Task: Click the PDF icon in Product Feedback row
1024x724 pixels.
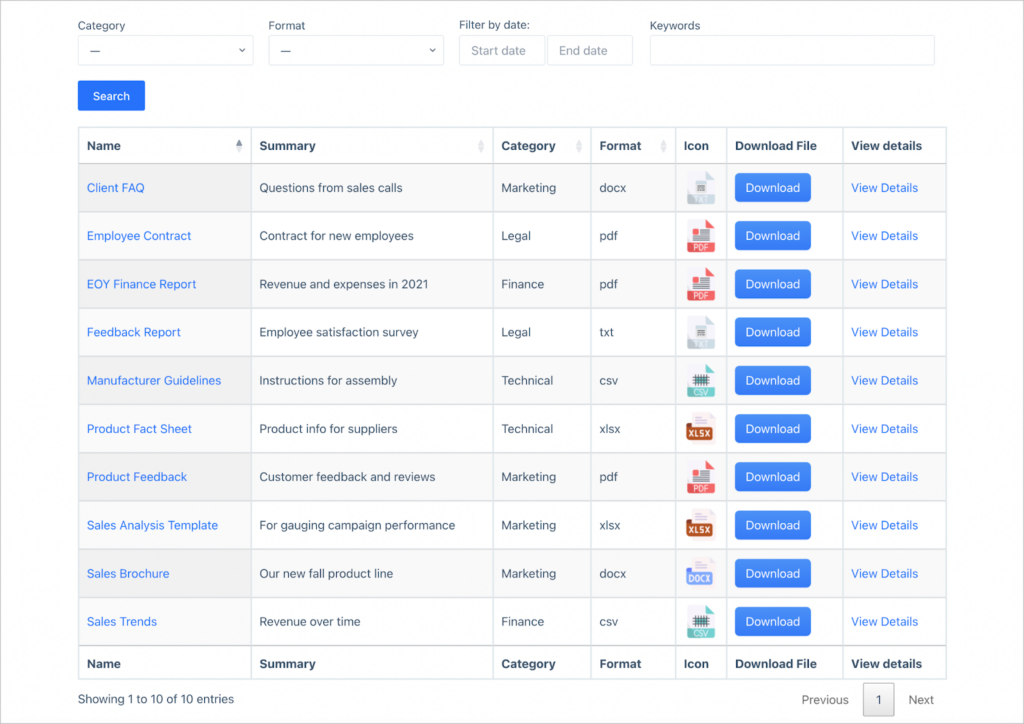Action: [700, 477]
